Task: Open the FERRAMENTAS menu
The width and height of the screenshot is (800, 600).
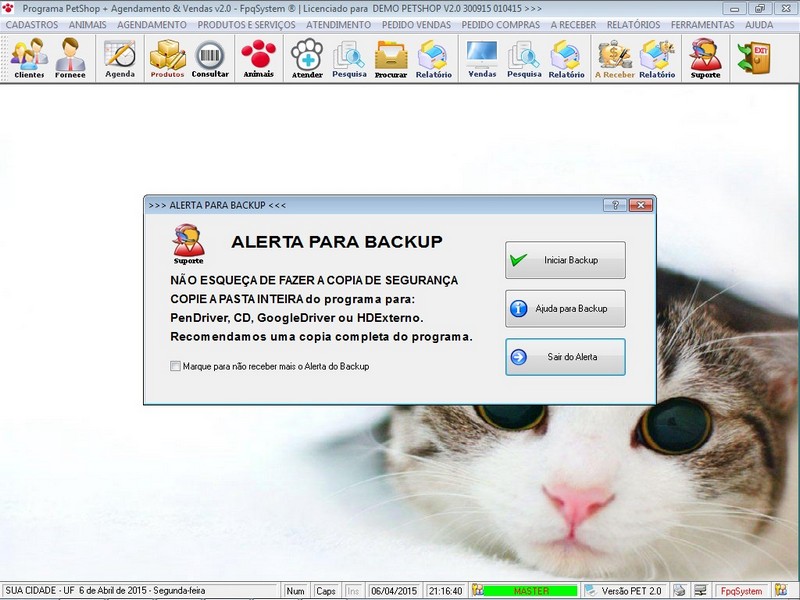Action: pos(703,24)
